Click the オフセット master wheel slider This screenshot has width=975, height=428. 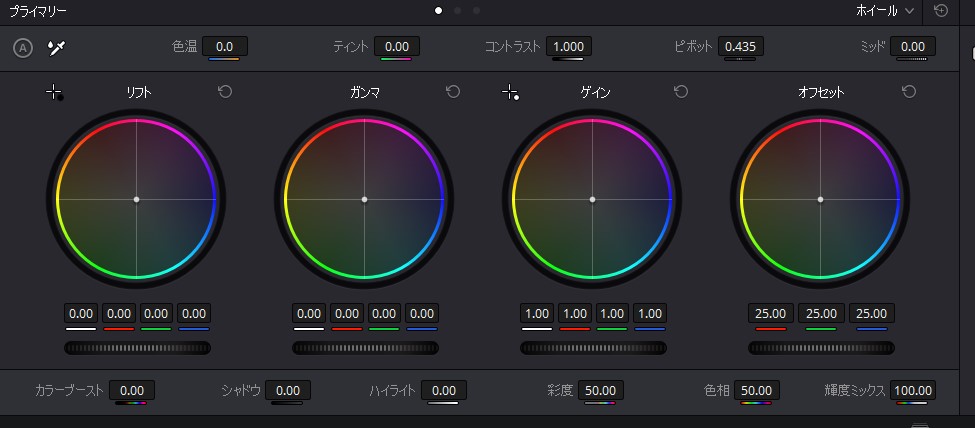tap(821, 348)
